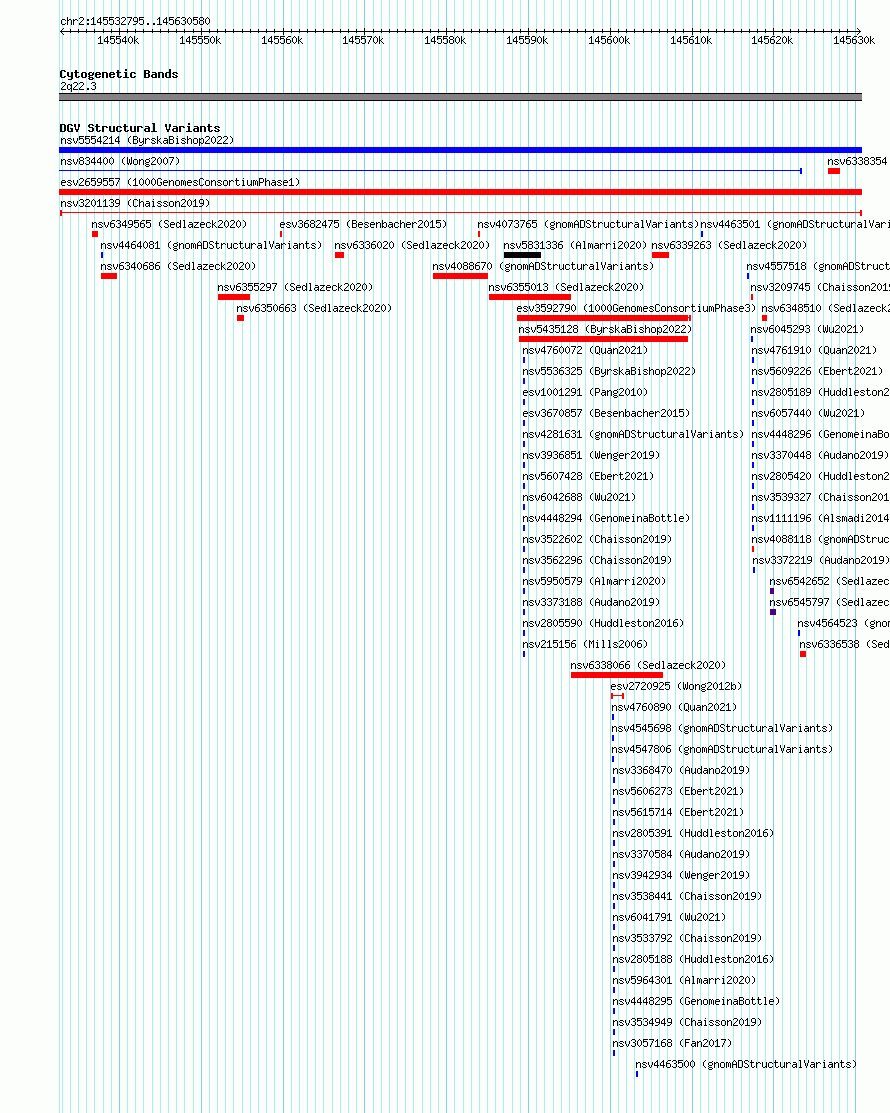
Task: Click the nsv2805590 (Huddleston2016) label
Action: pyautogui.click(x=603, y=624)
